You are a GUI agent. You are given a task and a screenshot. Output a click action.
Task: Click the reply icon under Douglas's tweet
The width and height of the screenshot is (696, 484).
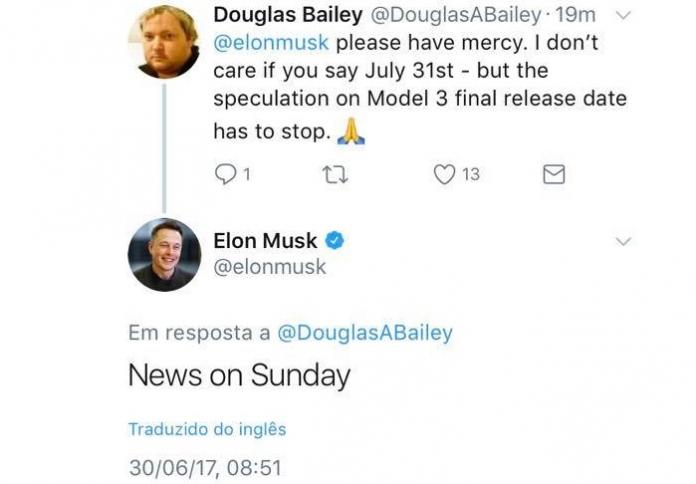(226, 175)
